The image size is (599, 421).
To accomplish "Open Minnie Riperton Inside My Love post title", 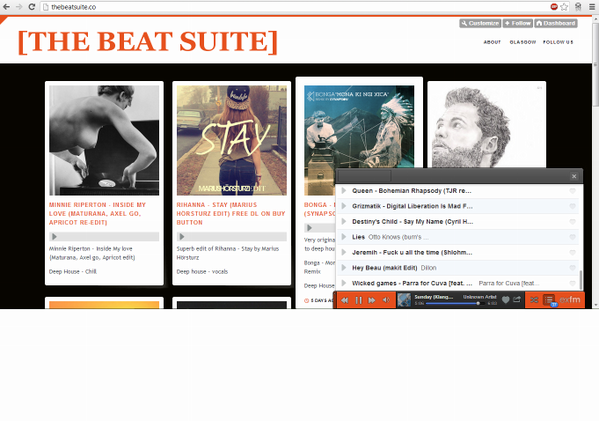I will tap(97, 214).
